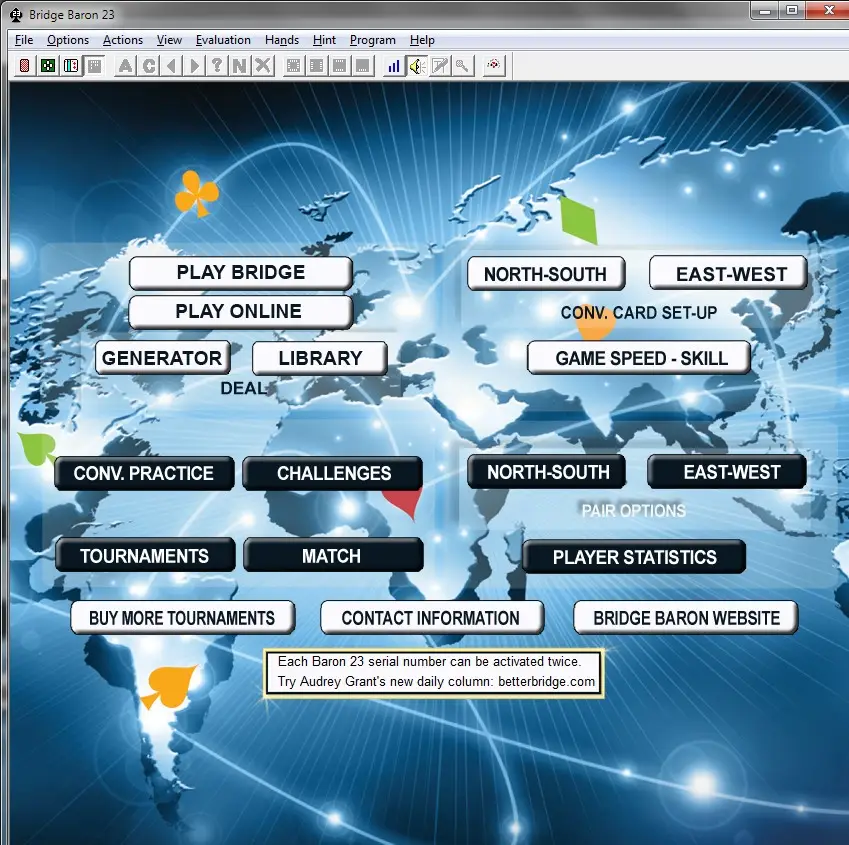The width and height of the screenshot is (849, 845).
Task: Click the PLAY ONLINE button
Action: 240,312
